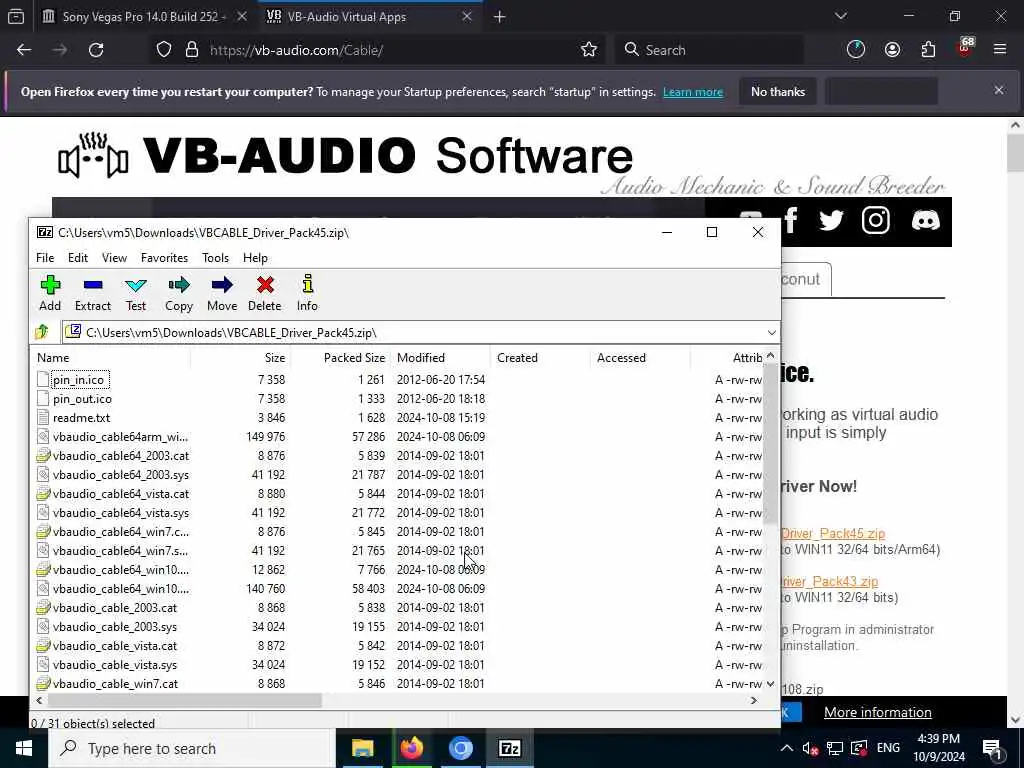Open the File menu in 7-Zip
1024x768 pixels.
[x=45, y=258]
